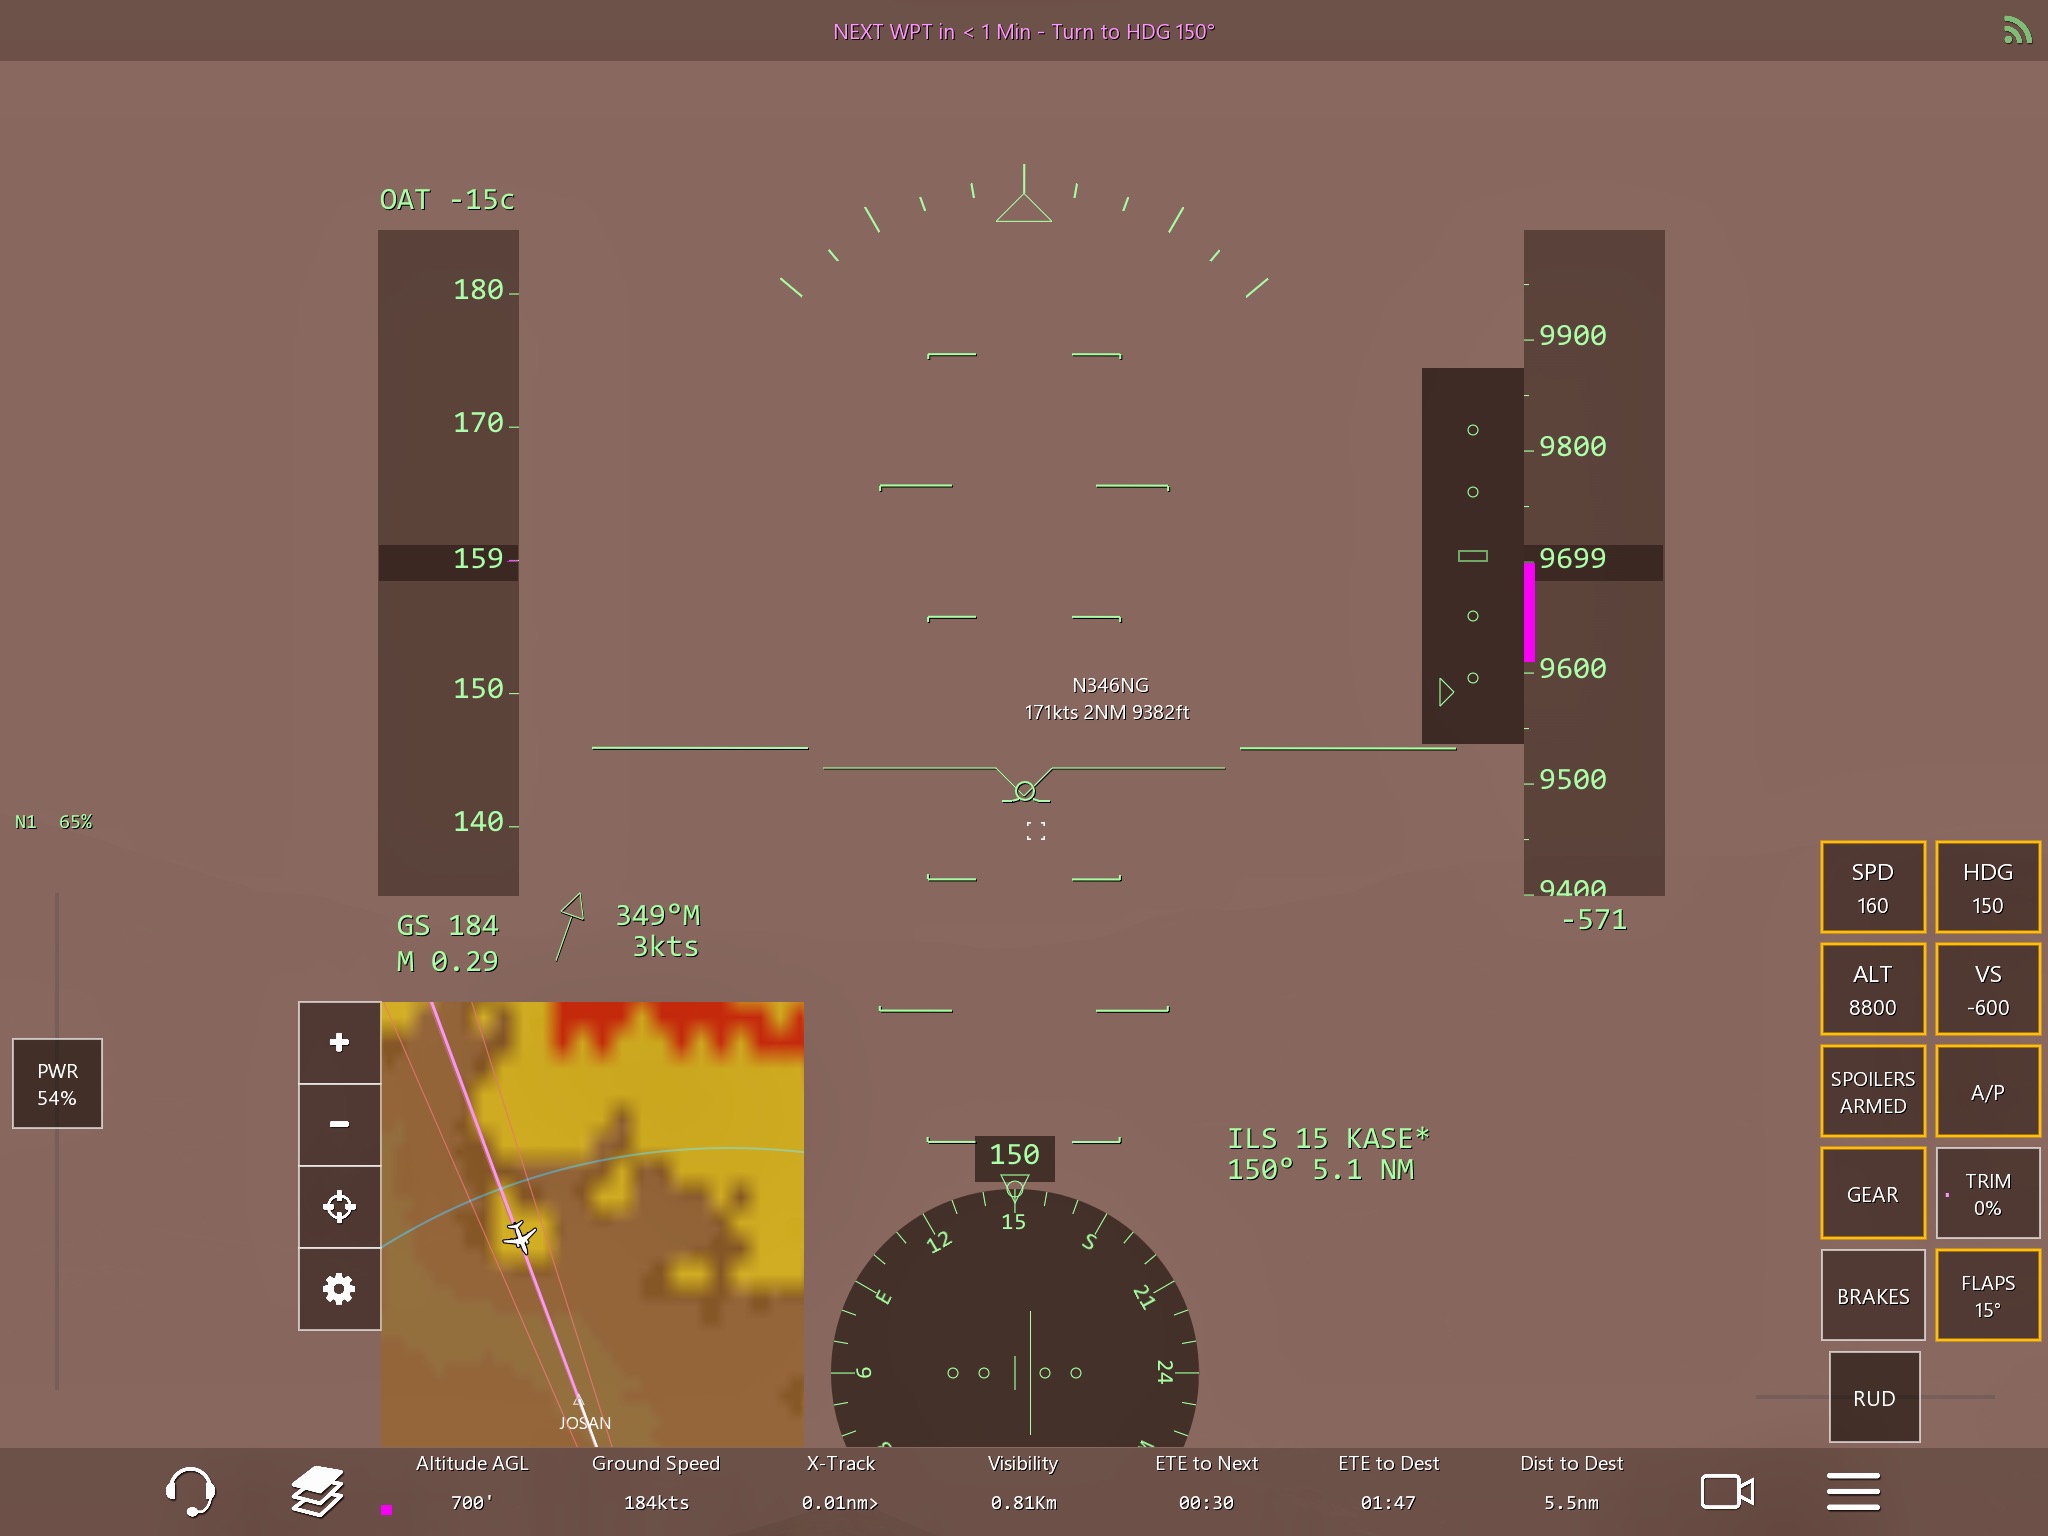Open the ALT 8800 altitude selector

pyautogui.click(x=1872, y=989)
